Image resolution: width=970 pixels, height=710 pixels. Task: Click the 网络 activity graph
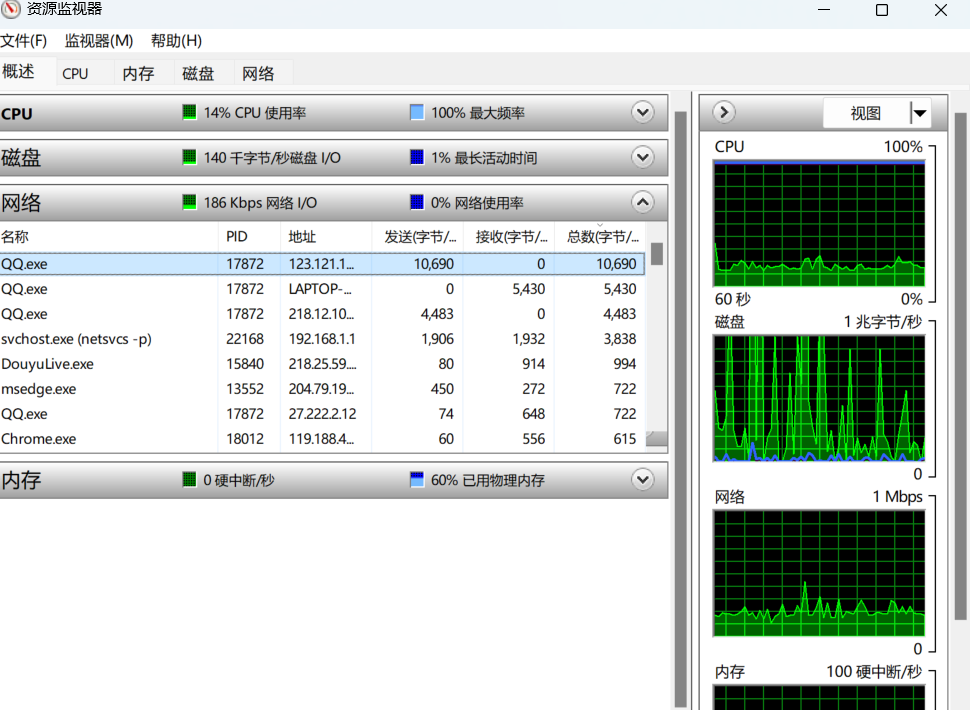819,573
